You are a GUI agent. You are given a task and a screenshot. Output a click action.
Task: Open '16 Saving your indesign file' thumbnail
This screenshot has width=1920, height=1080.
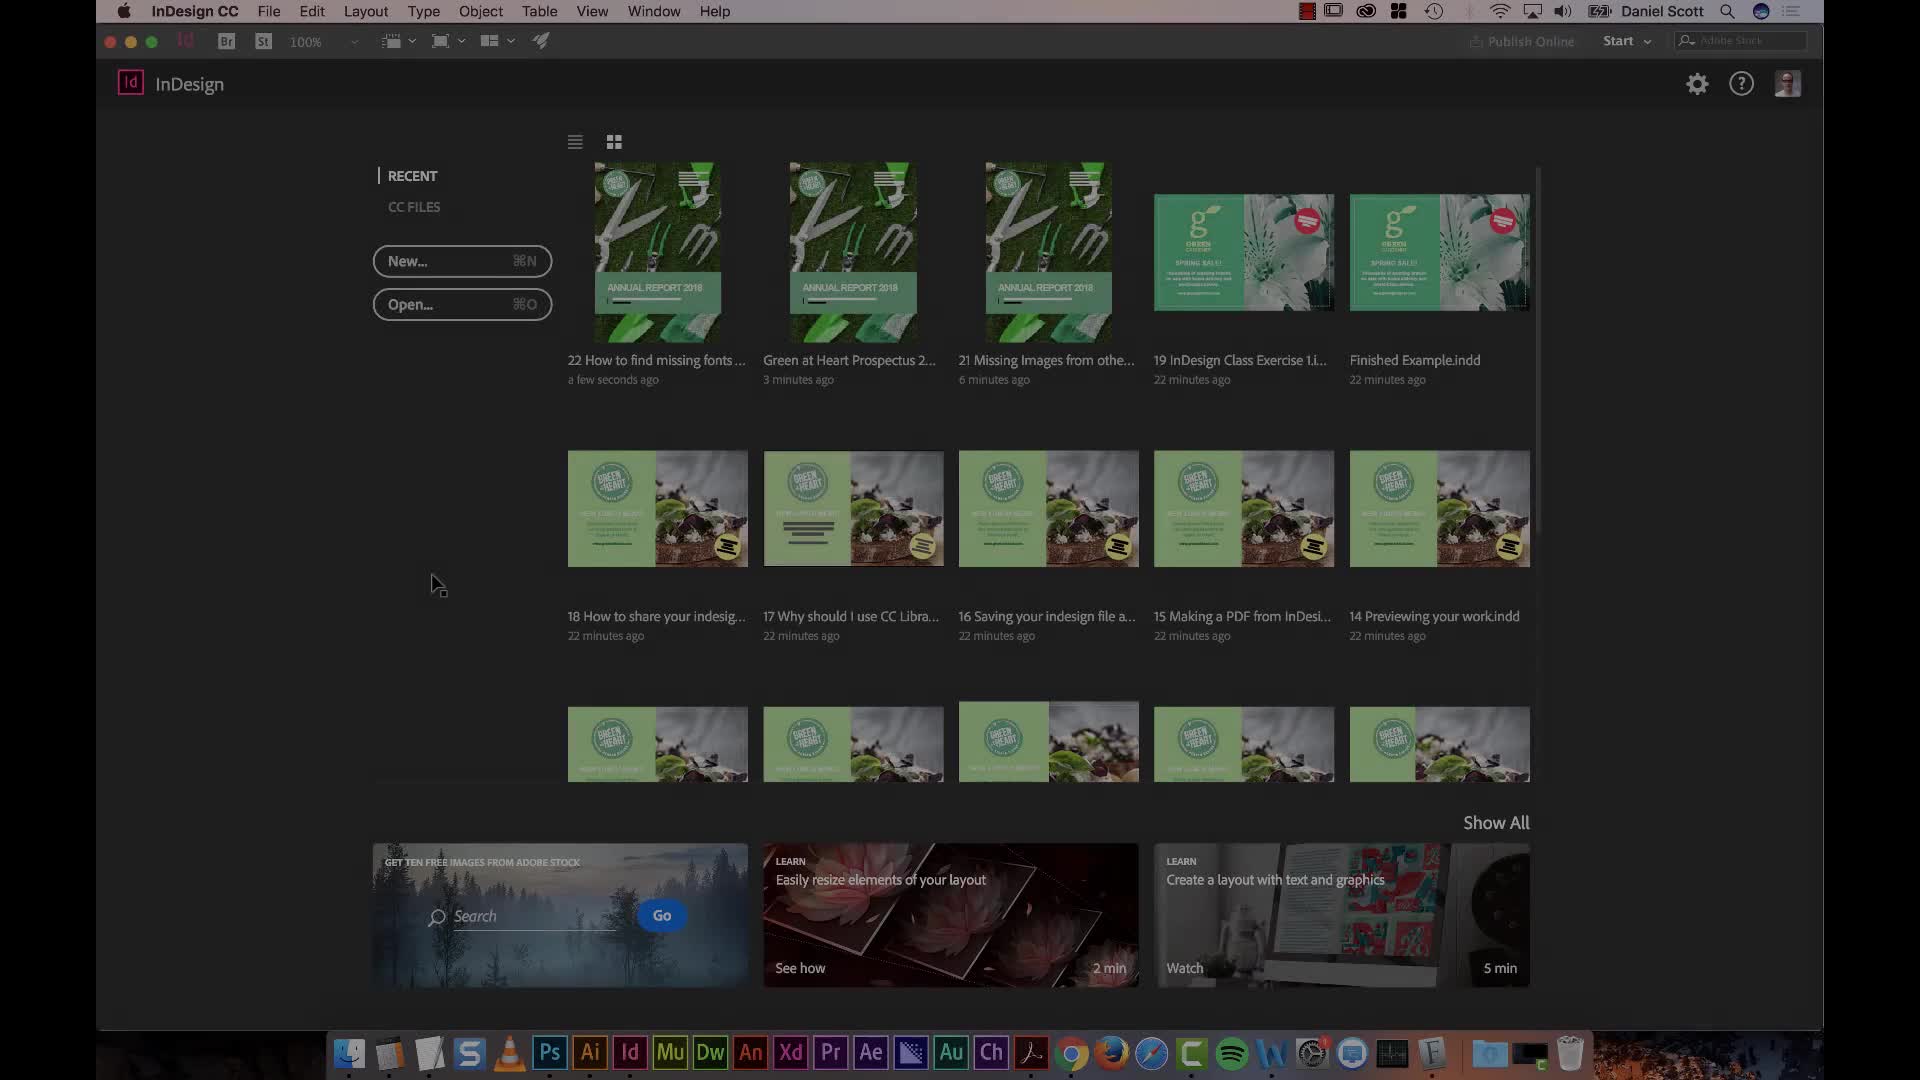tap(1048, 508)
